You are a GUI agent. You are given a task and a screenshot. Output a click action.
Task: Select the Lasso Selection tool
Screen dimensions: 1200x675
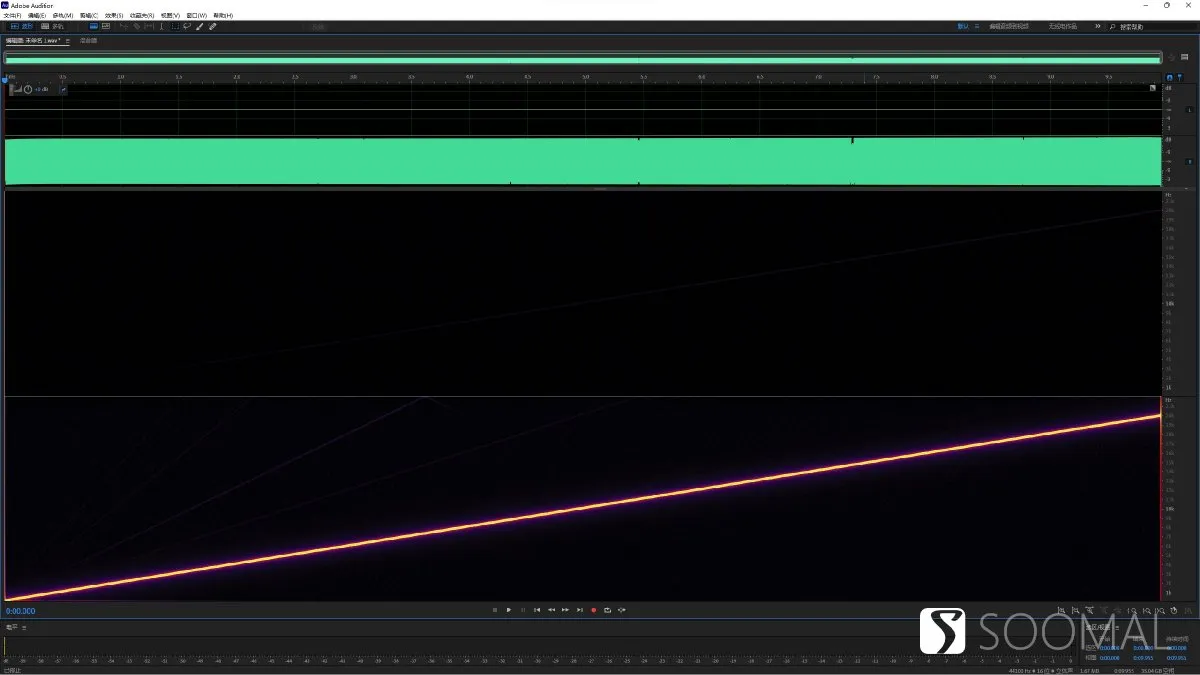tap(187, 26)
